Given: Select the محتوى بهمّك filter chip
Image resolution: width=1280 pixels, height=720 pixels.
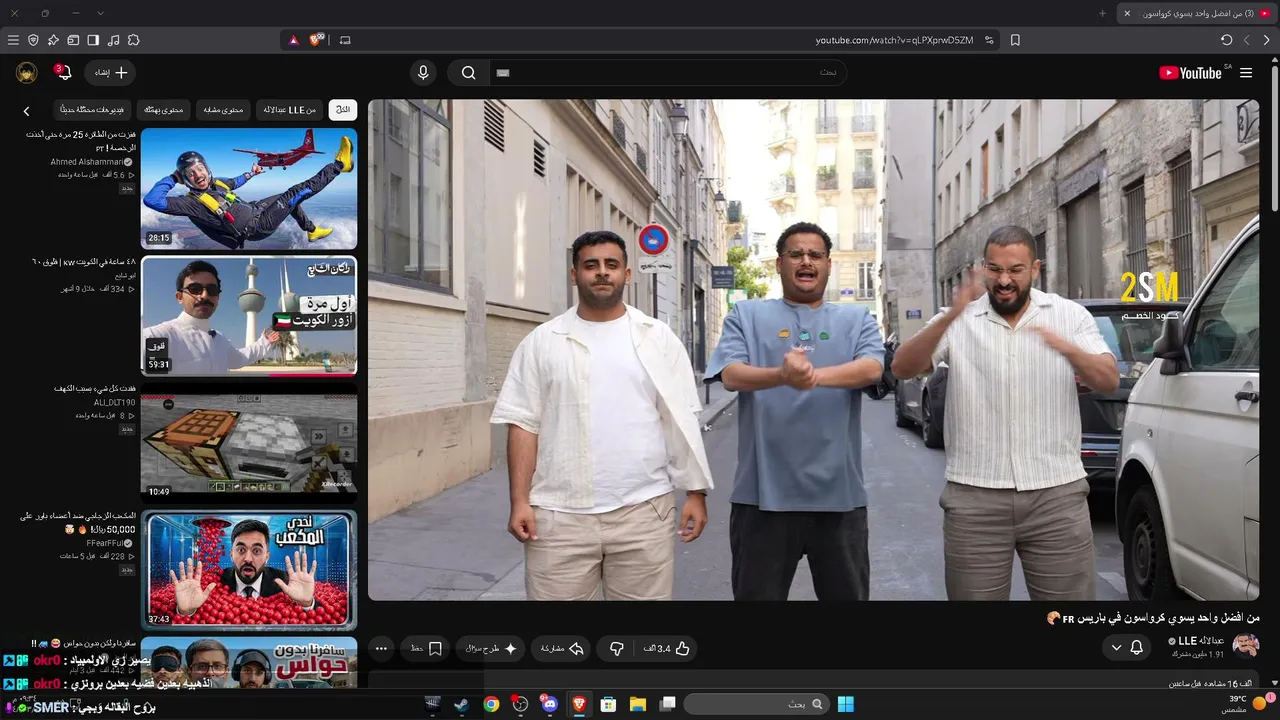Looking at the screenshot, I should click(164, 110).
